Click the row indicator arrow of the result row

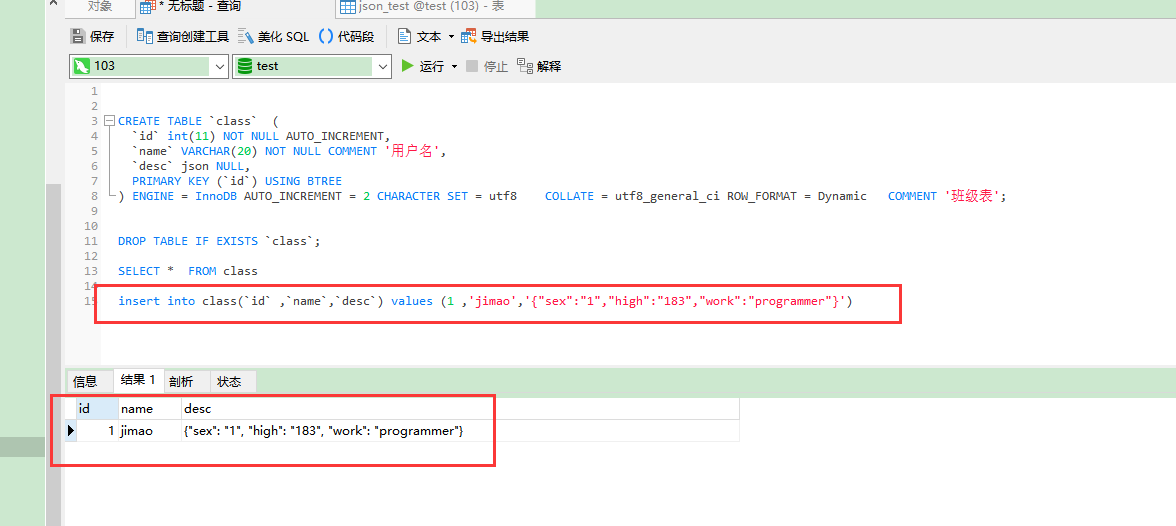coord(70,431)
